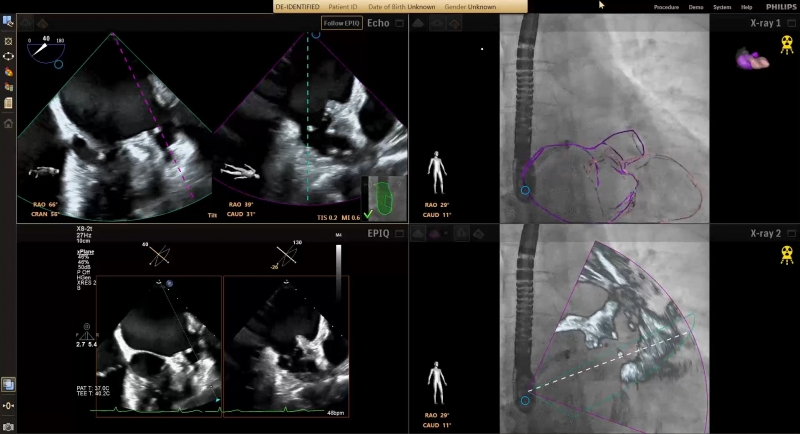The image size is (800, 434).
Task: Click the radiation indicator in X-ray 2 panel
Action: pos(787,255)
